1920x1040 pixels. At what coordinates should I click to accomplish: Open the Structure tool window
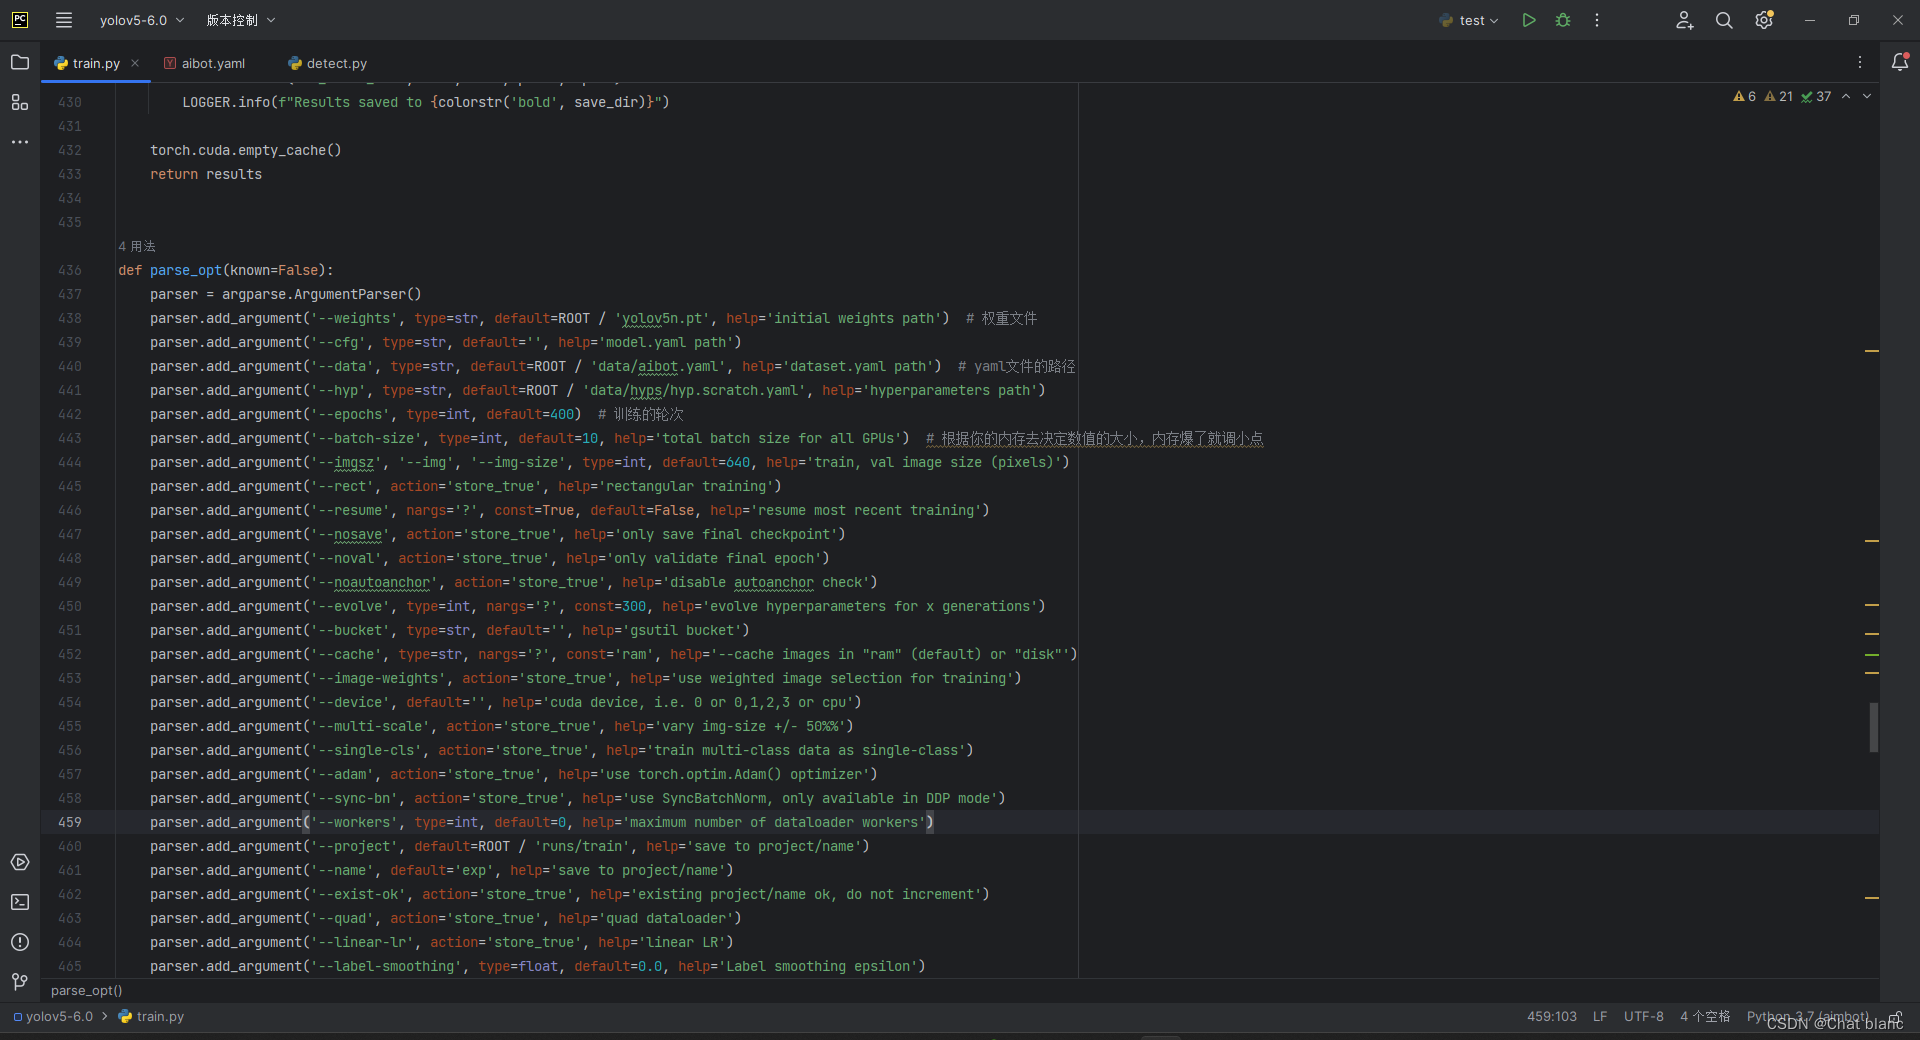(20, 102)
